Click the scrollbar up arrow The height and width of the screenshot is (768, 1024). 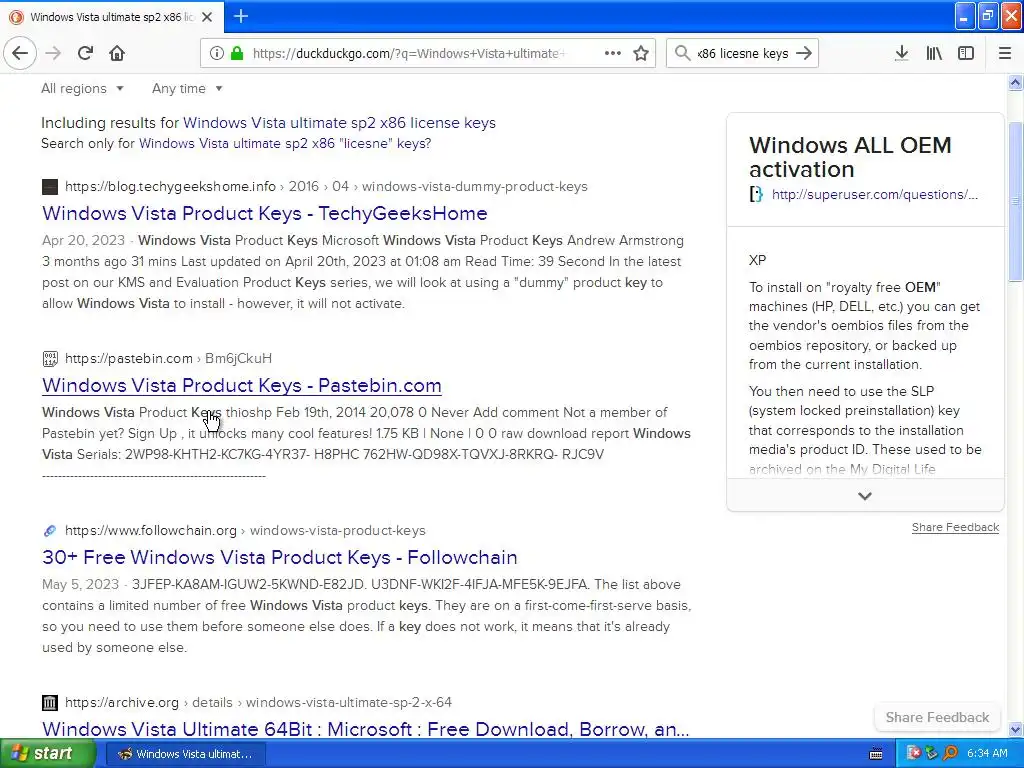coord(1015,82)
